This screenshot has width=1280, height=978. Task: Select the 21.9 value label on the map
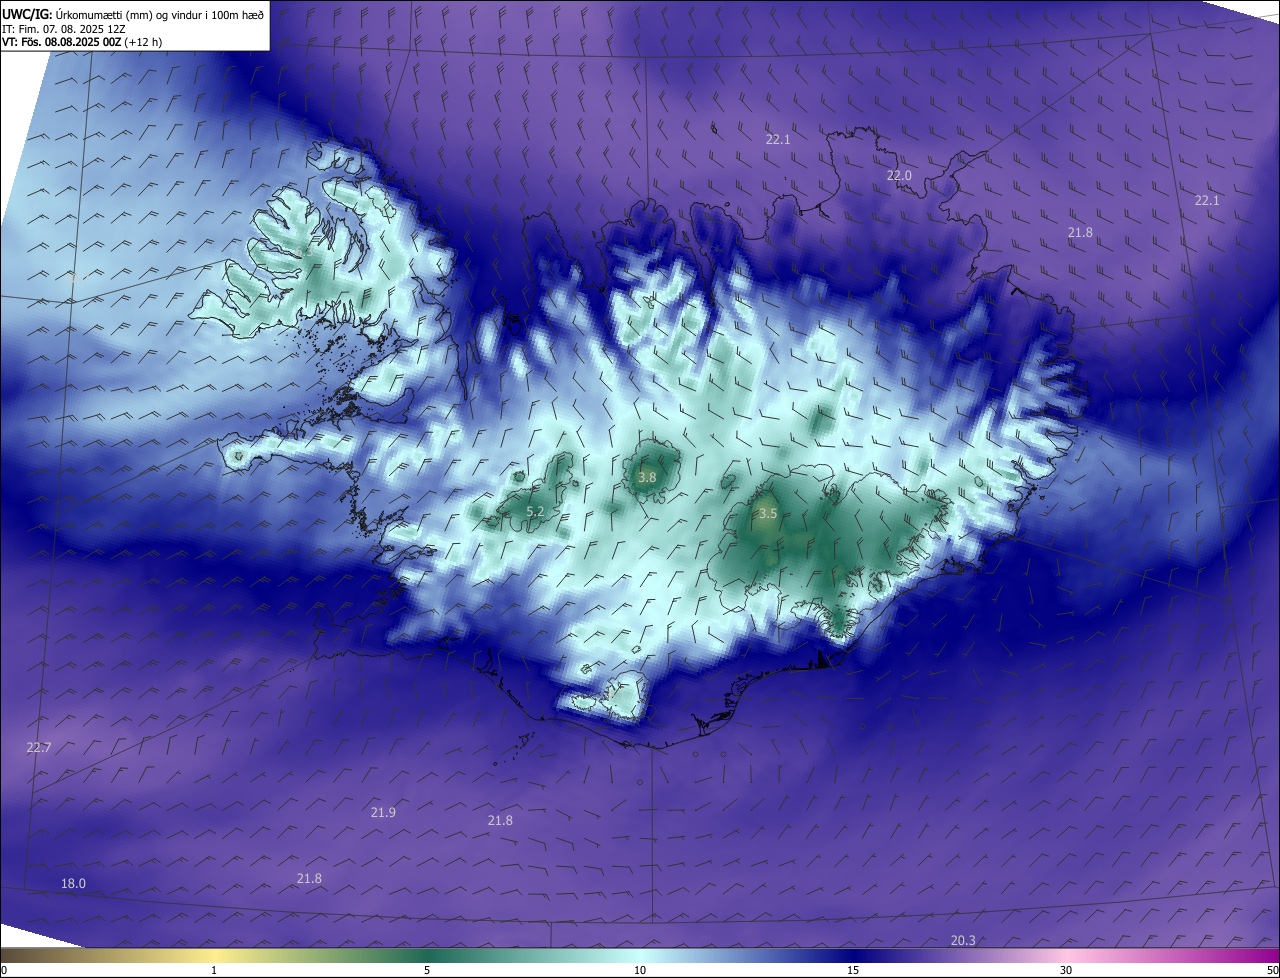coord(383,813)
